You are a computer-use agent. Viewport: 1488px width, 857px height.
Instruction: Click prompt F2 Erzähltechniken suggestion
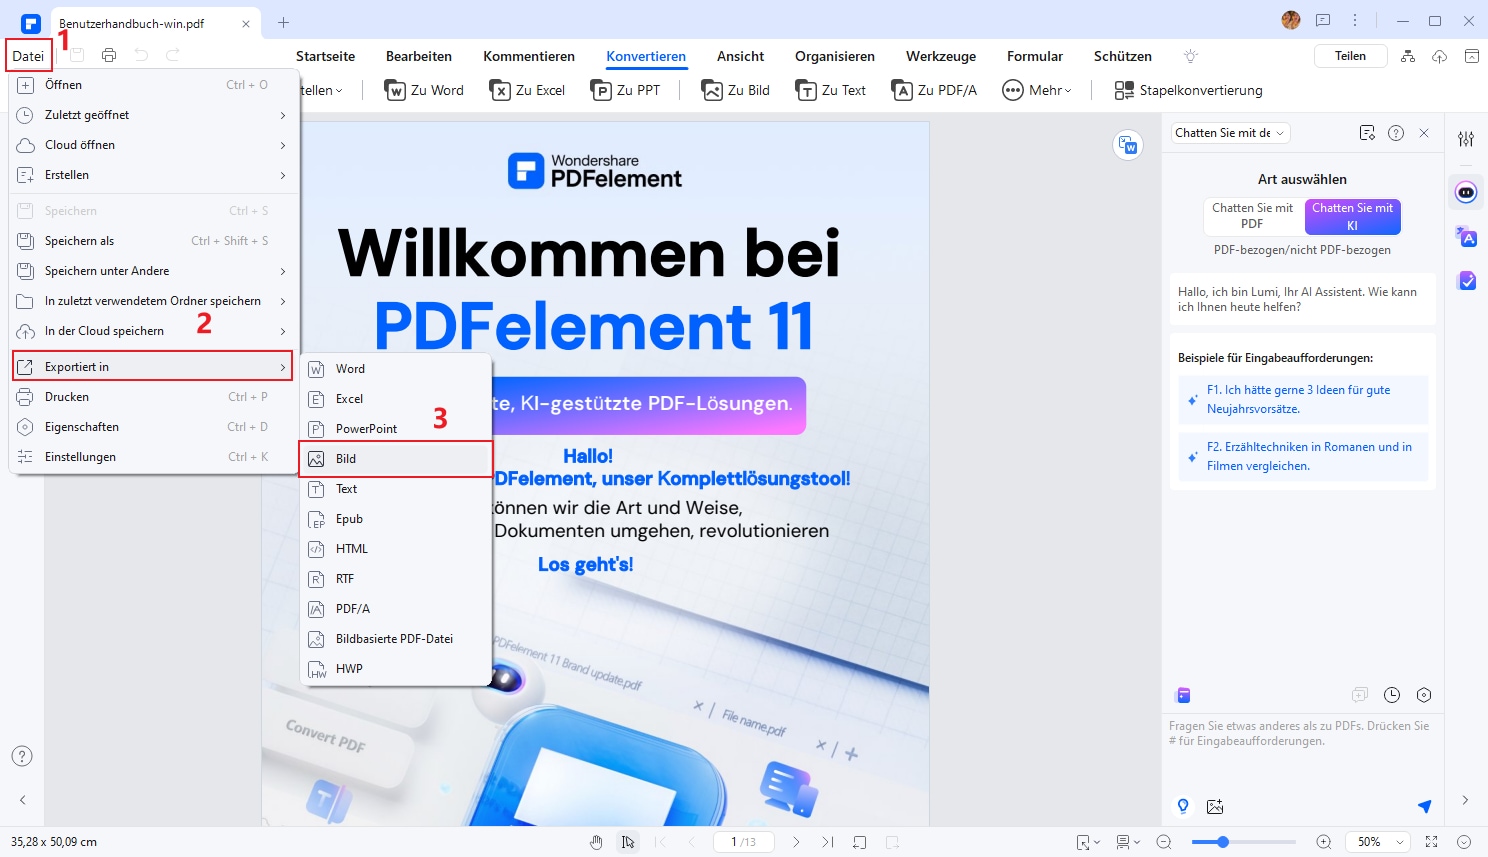tap(1303, 457)
